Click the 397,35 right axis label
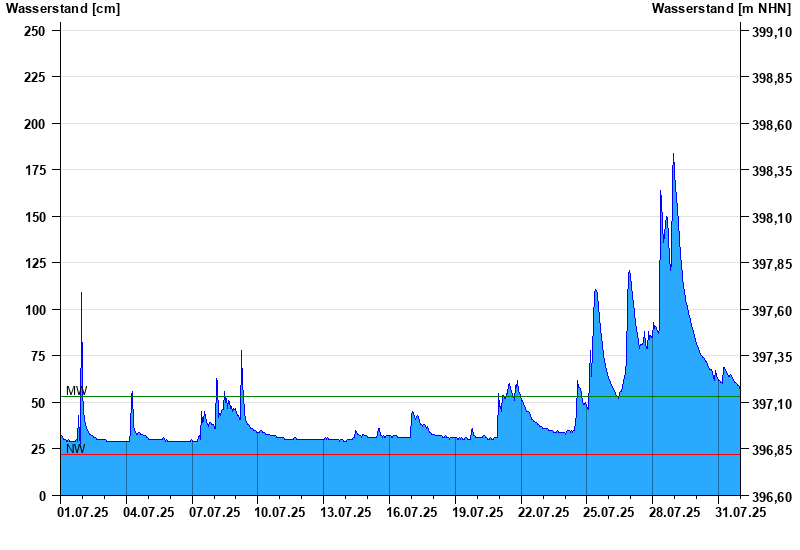Image resolution: width=800 pixels, height=550 pixels. point(772,357)
